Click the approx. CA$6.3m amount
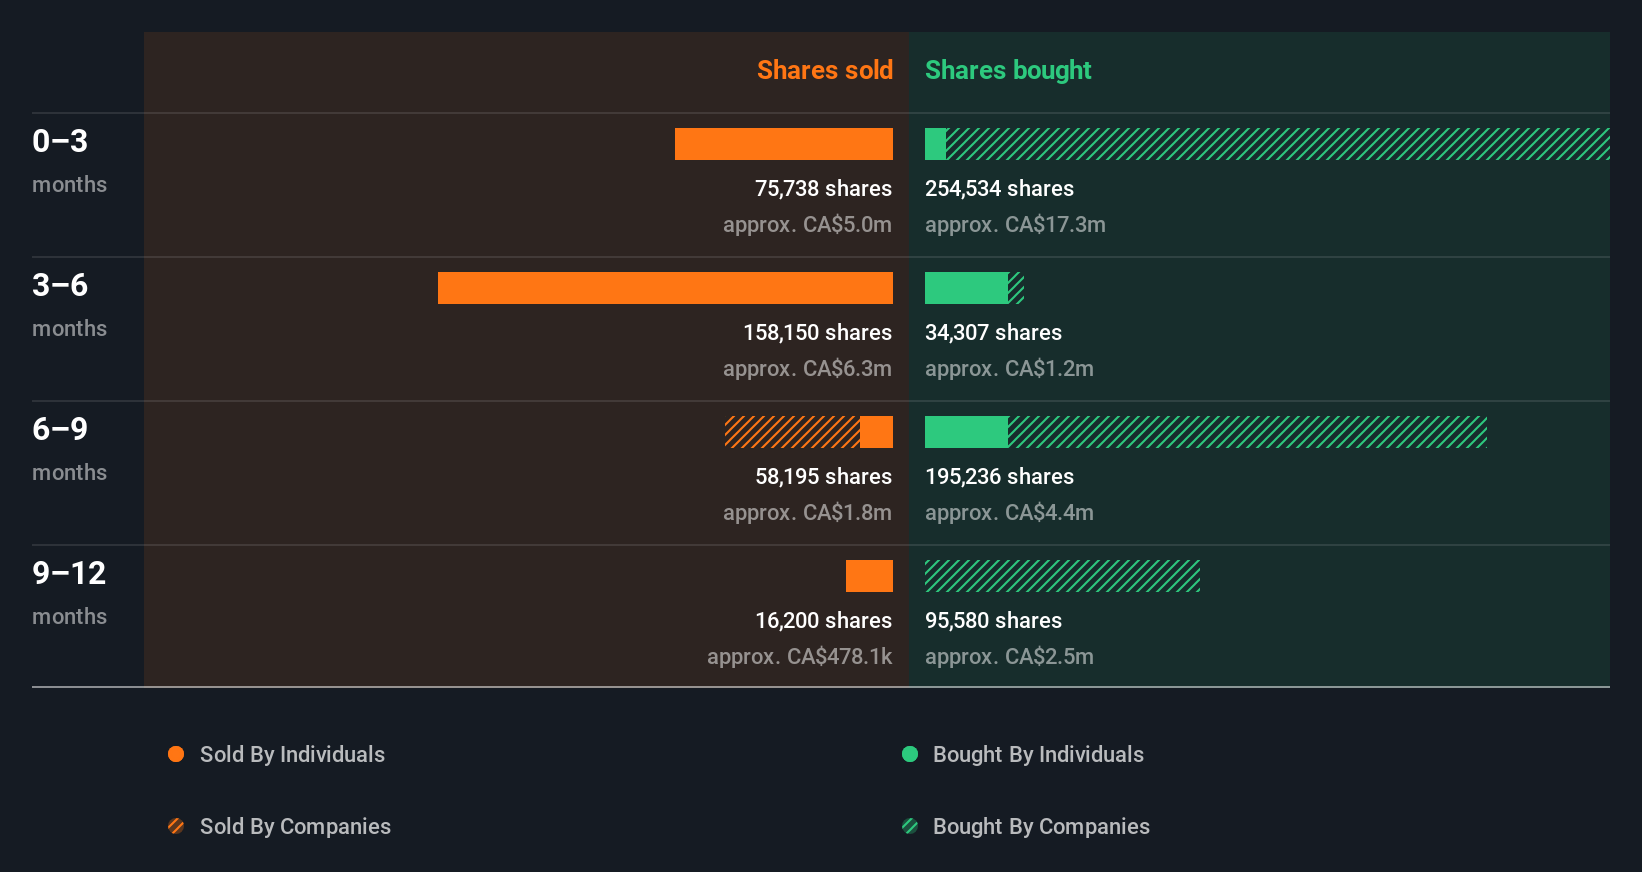Viewport: 1642px width, 872px height. (807, 368)
